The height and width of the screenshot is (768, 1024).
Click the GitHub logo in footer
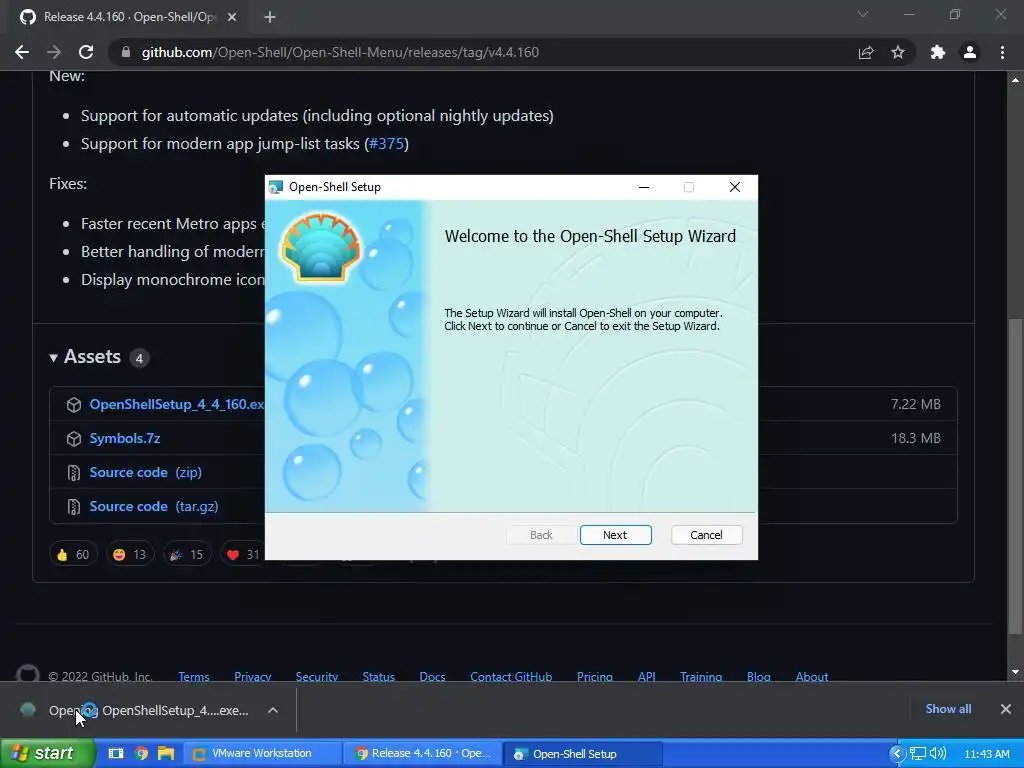point(27,674)
